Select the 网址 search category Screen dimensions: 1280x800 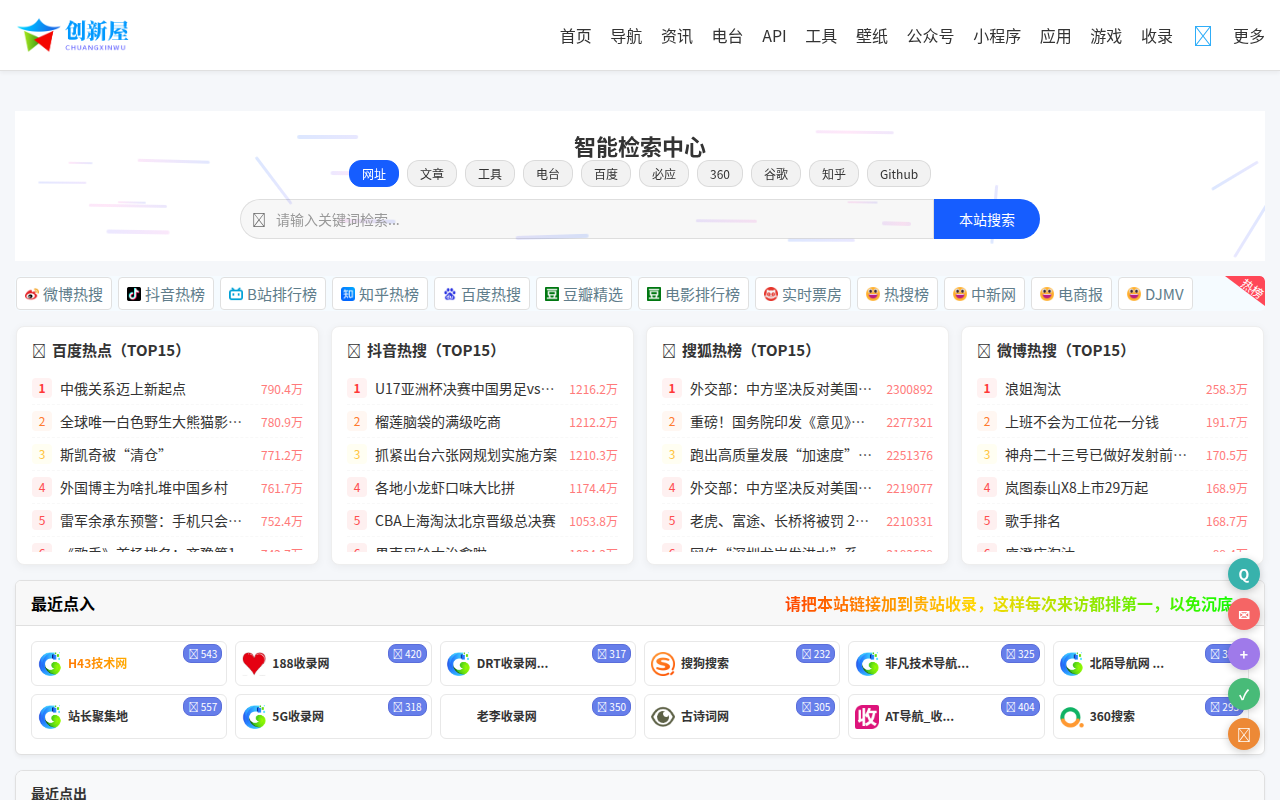(374, 174)
